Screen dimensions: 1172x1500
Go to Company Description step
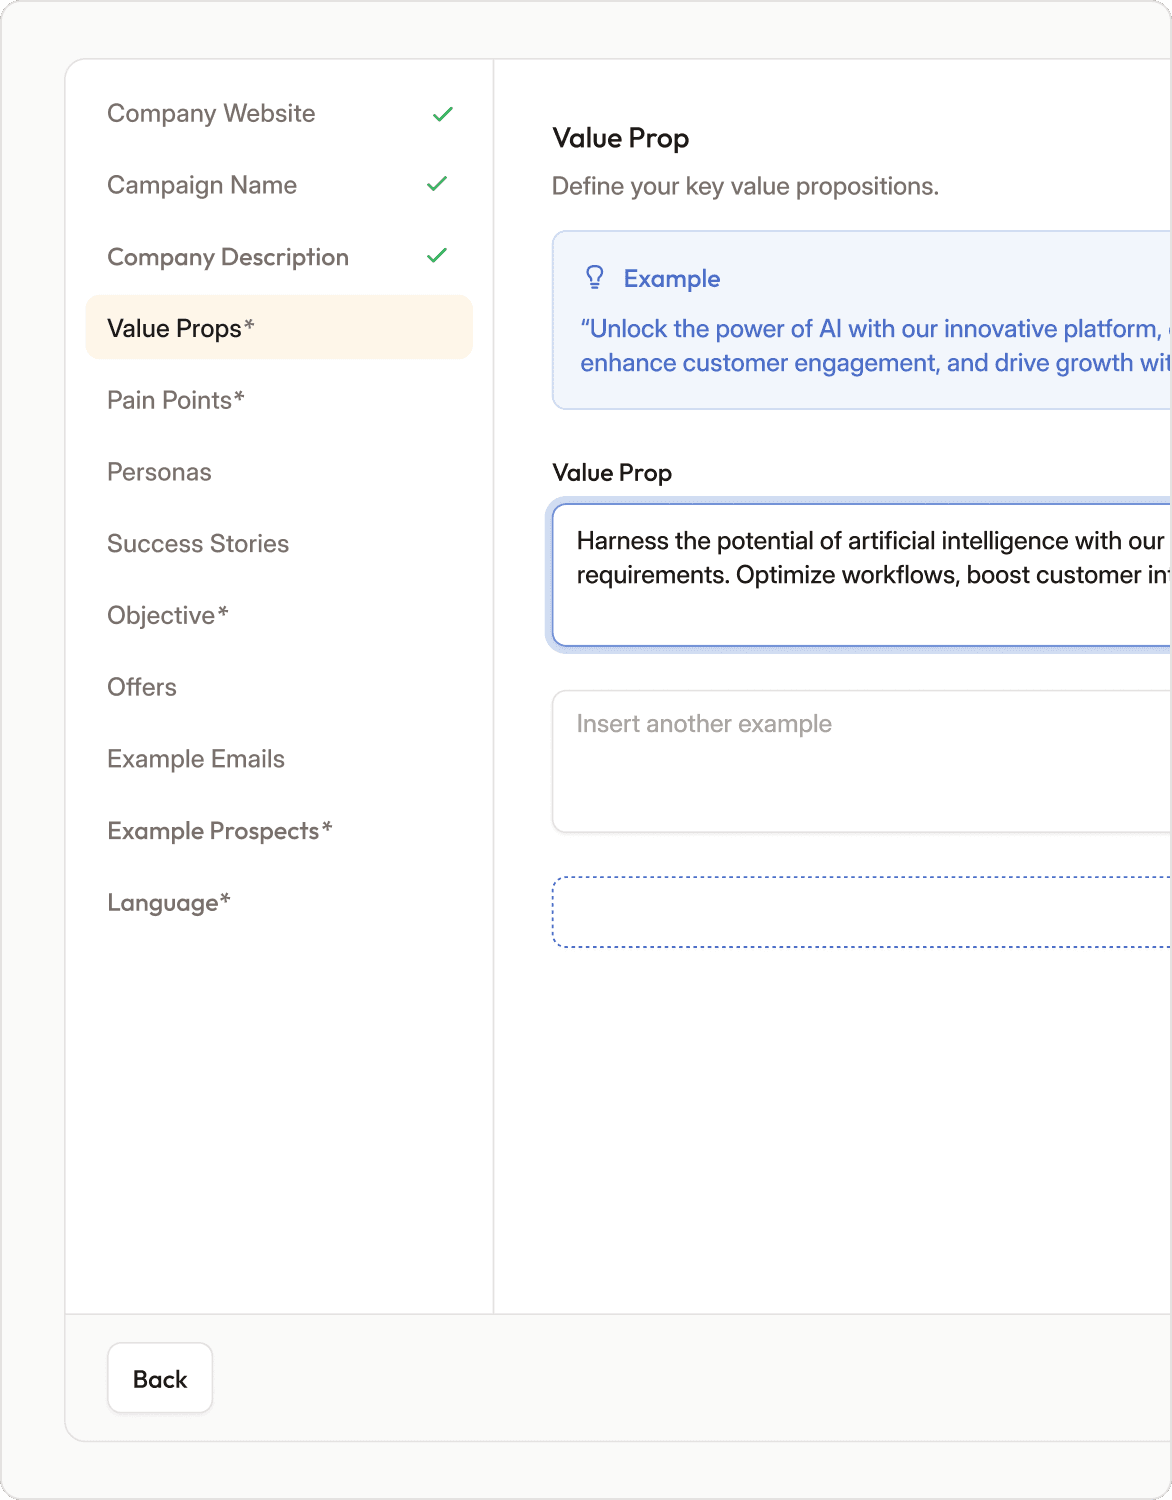[x=279, y=257]
